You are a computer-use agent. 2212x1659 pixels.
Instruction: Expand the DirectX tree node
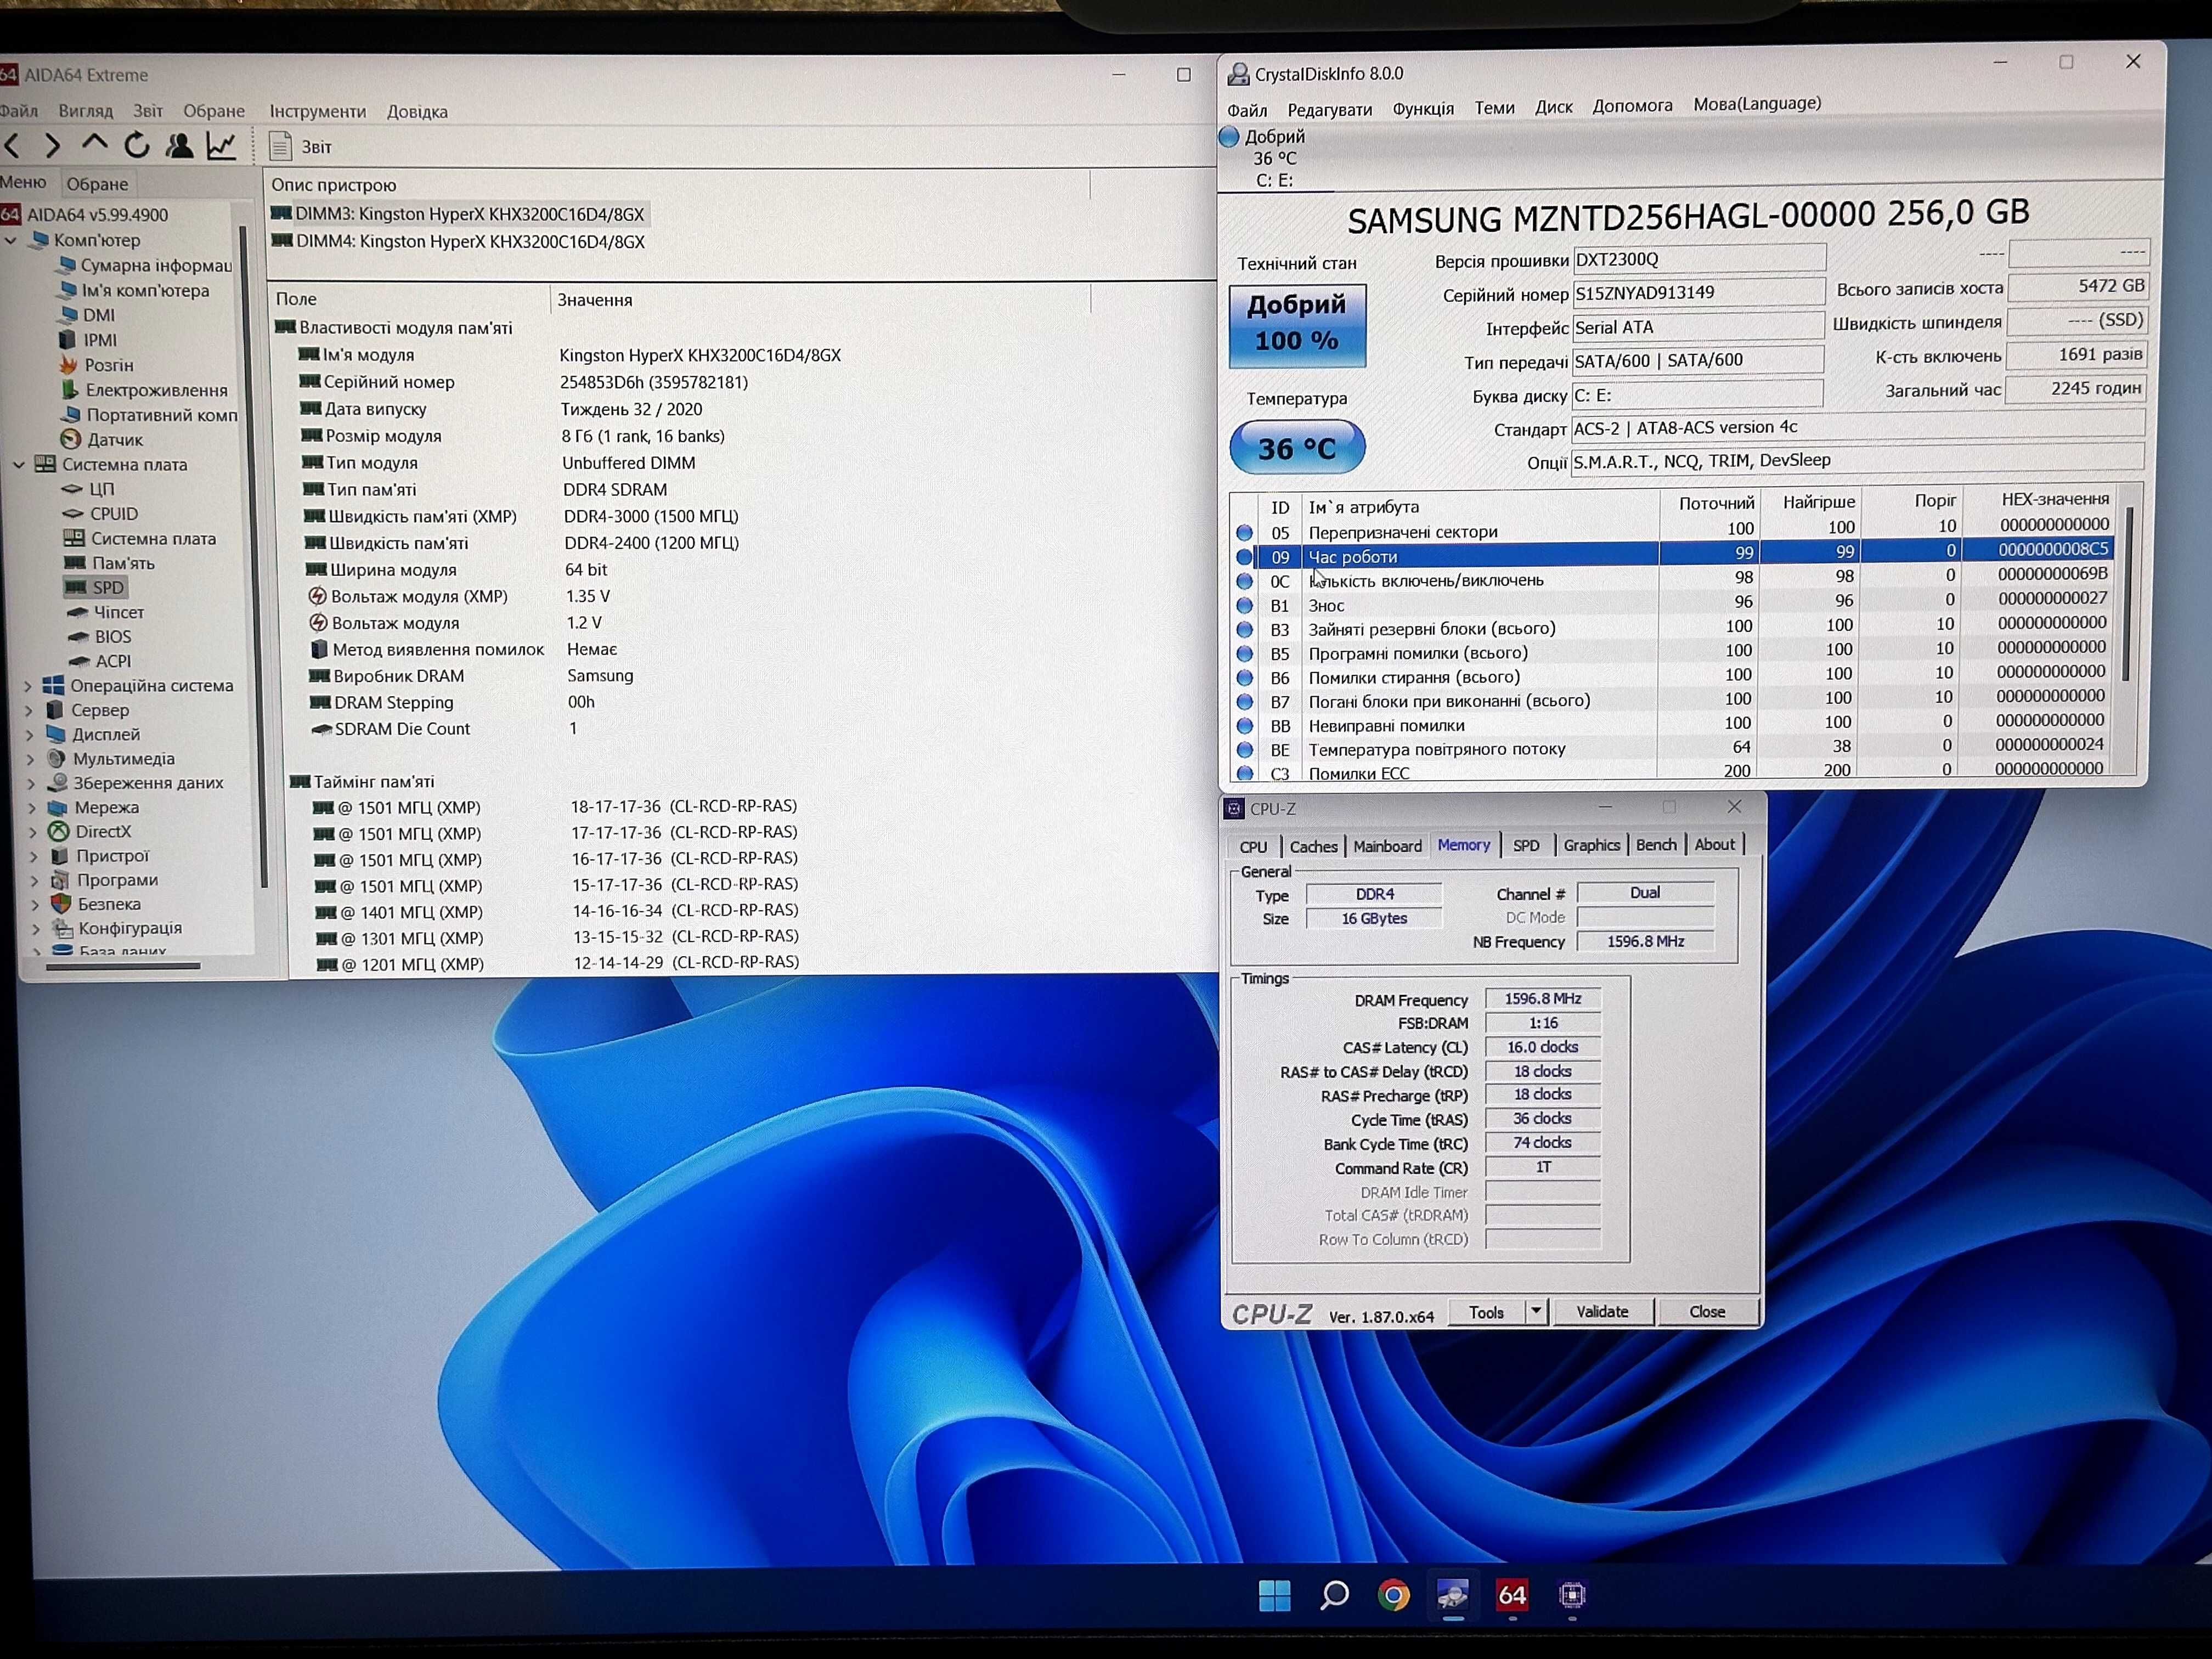coord(33,832)
